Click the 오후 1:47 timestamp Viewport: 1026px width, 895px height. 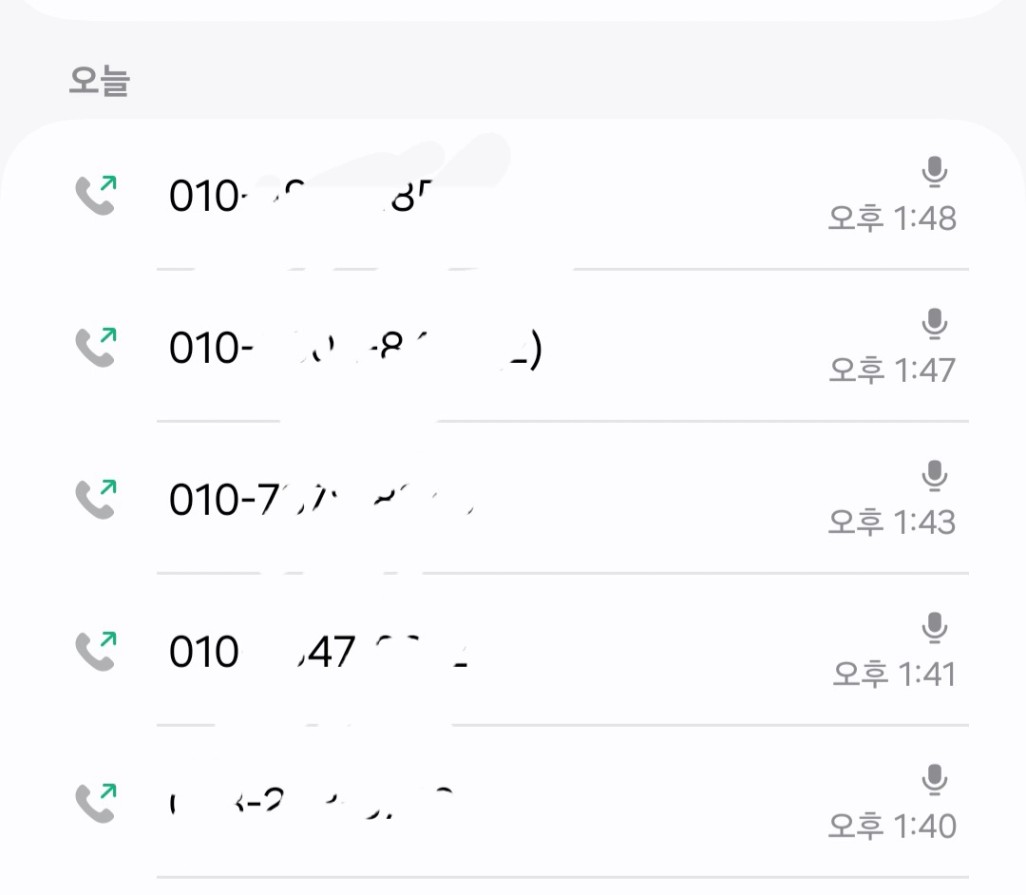[892, 370]
